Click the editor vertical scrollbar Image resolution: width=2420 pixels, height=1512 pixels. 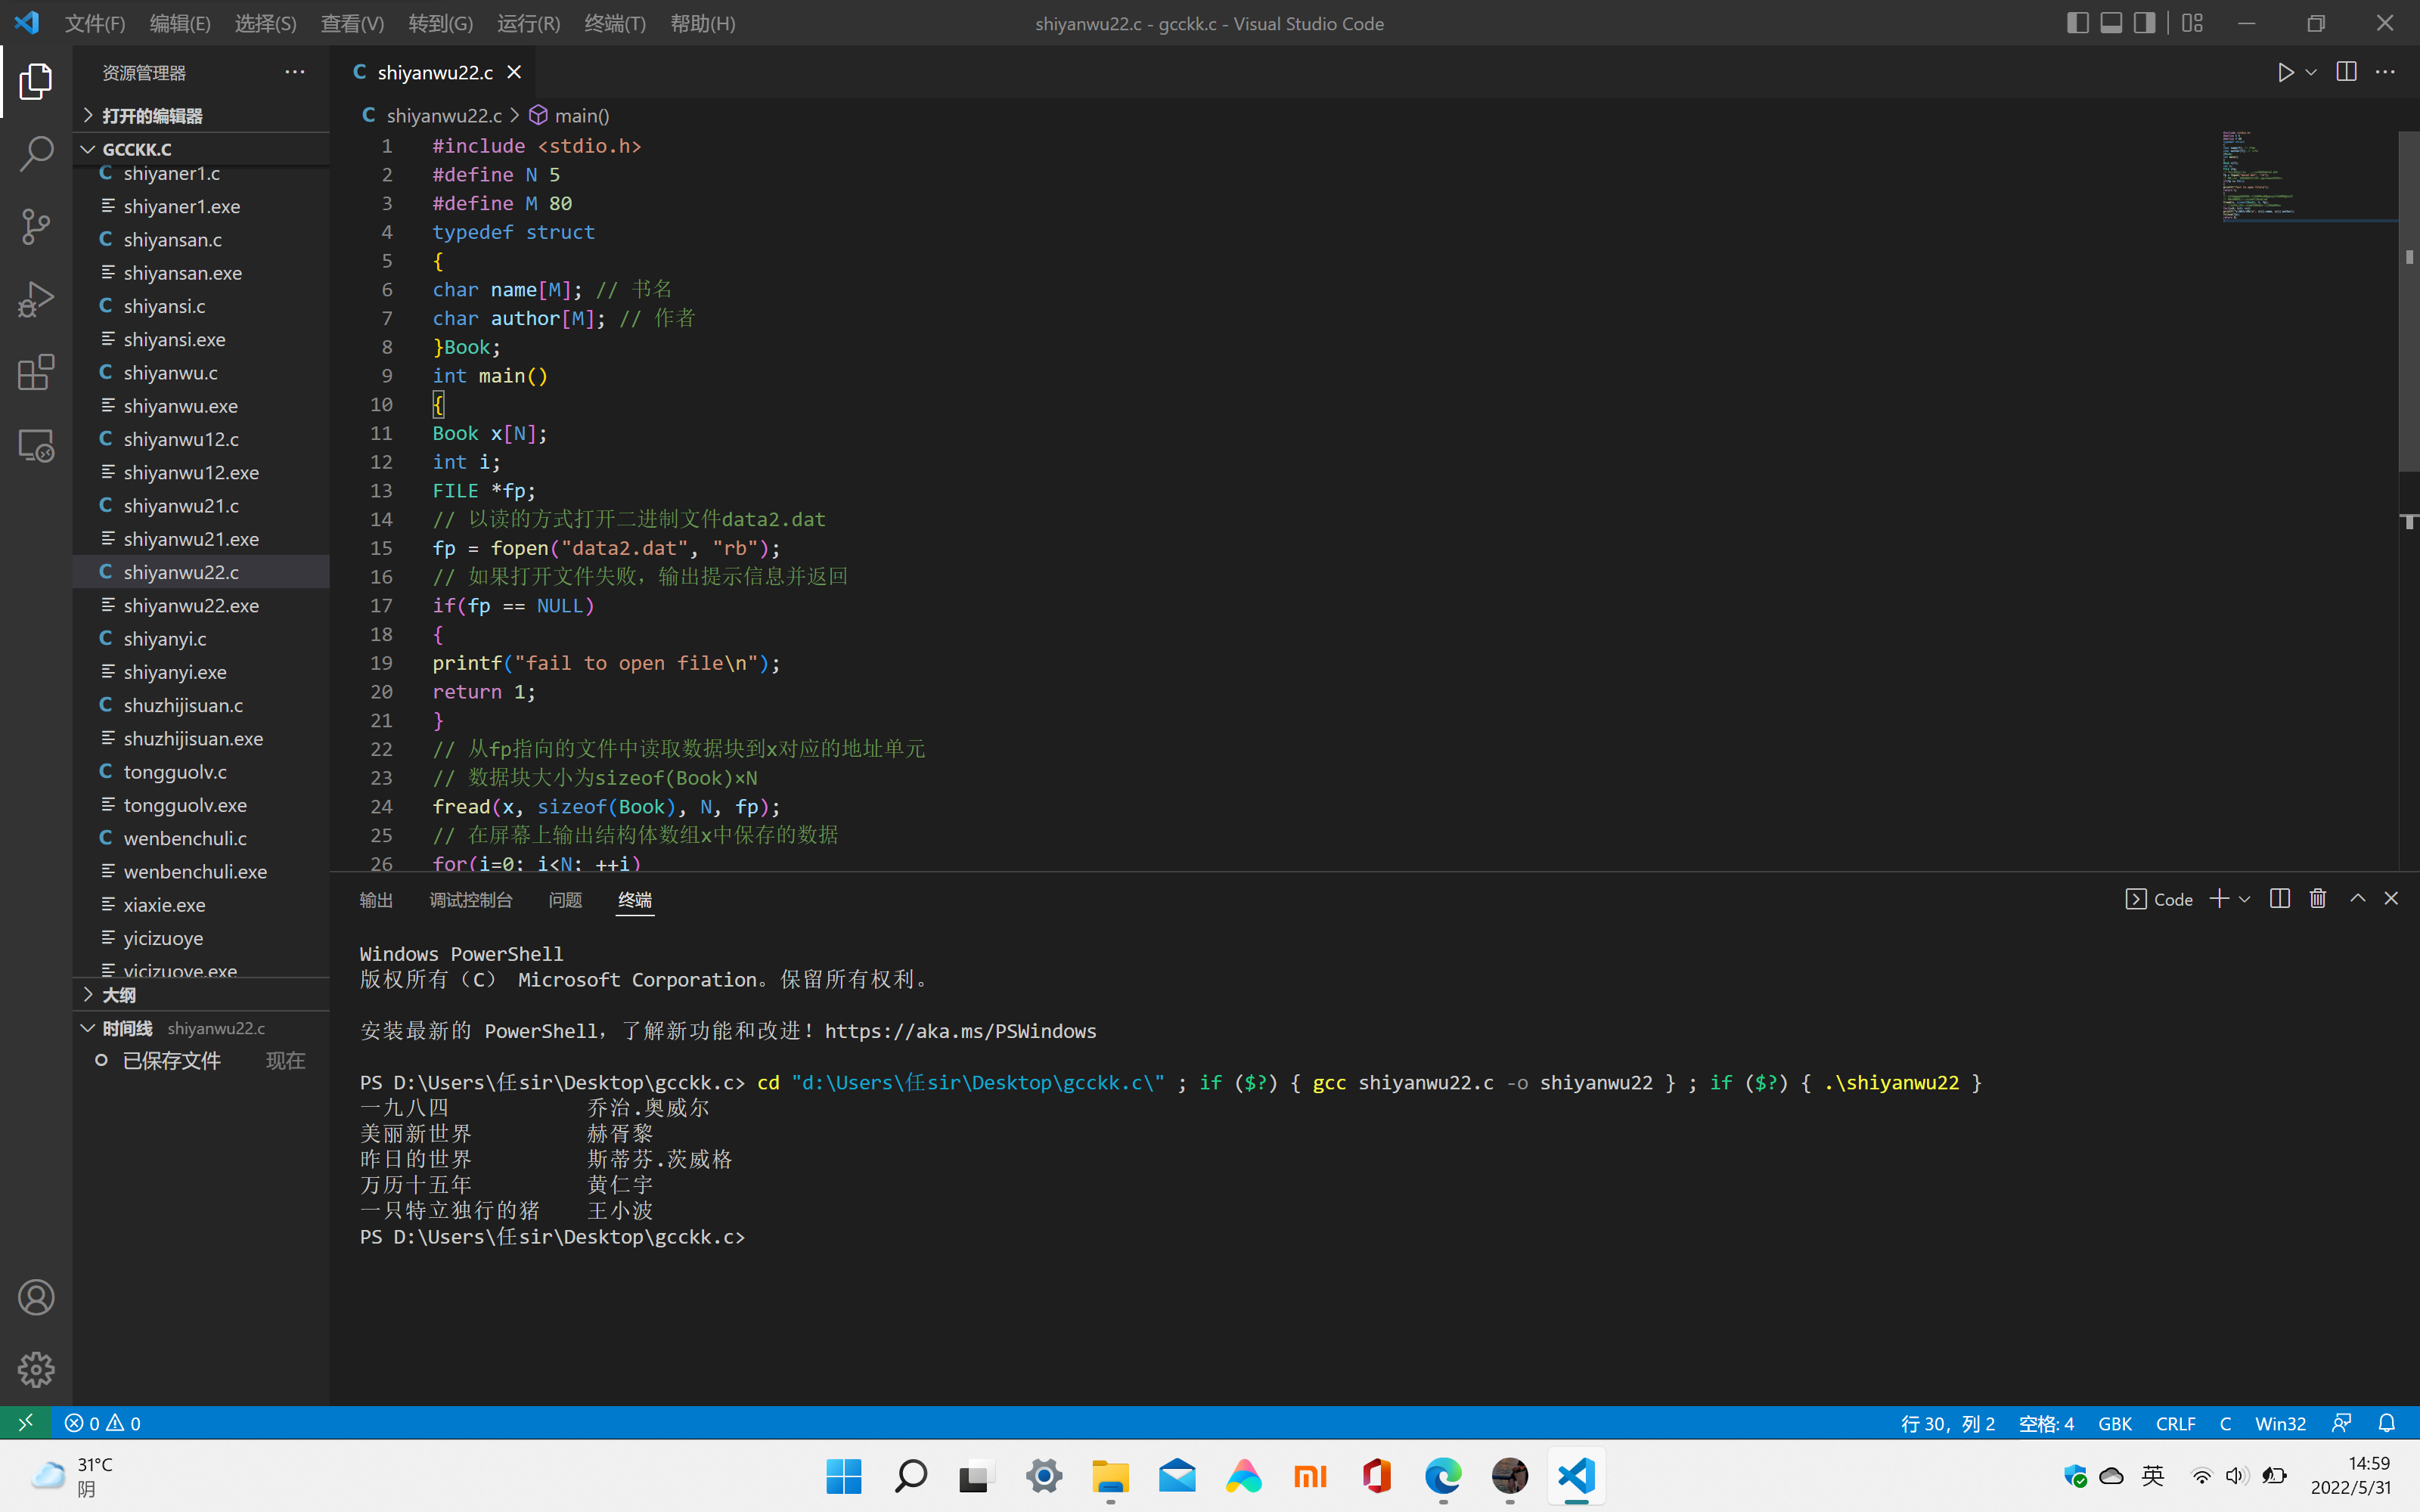tap(2408, 300)
